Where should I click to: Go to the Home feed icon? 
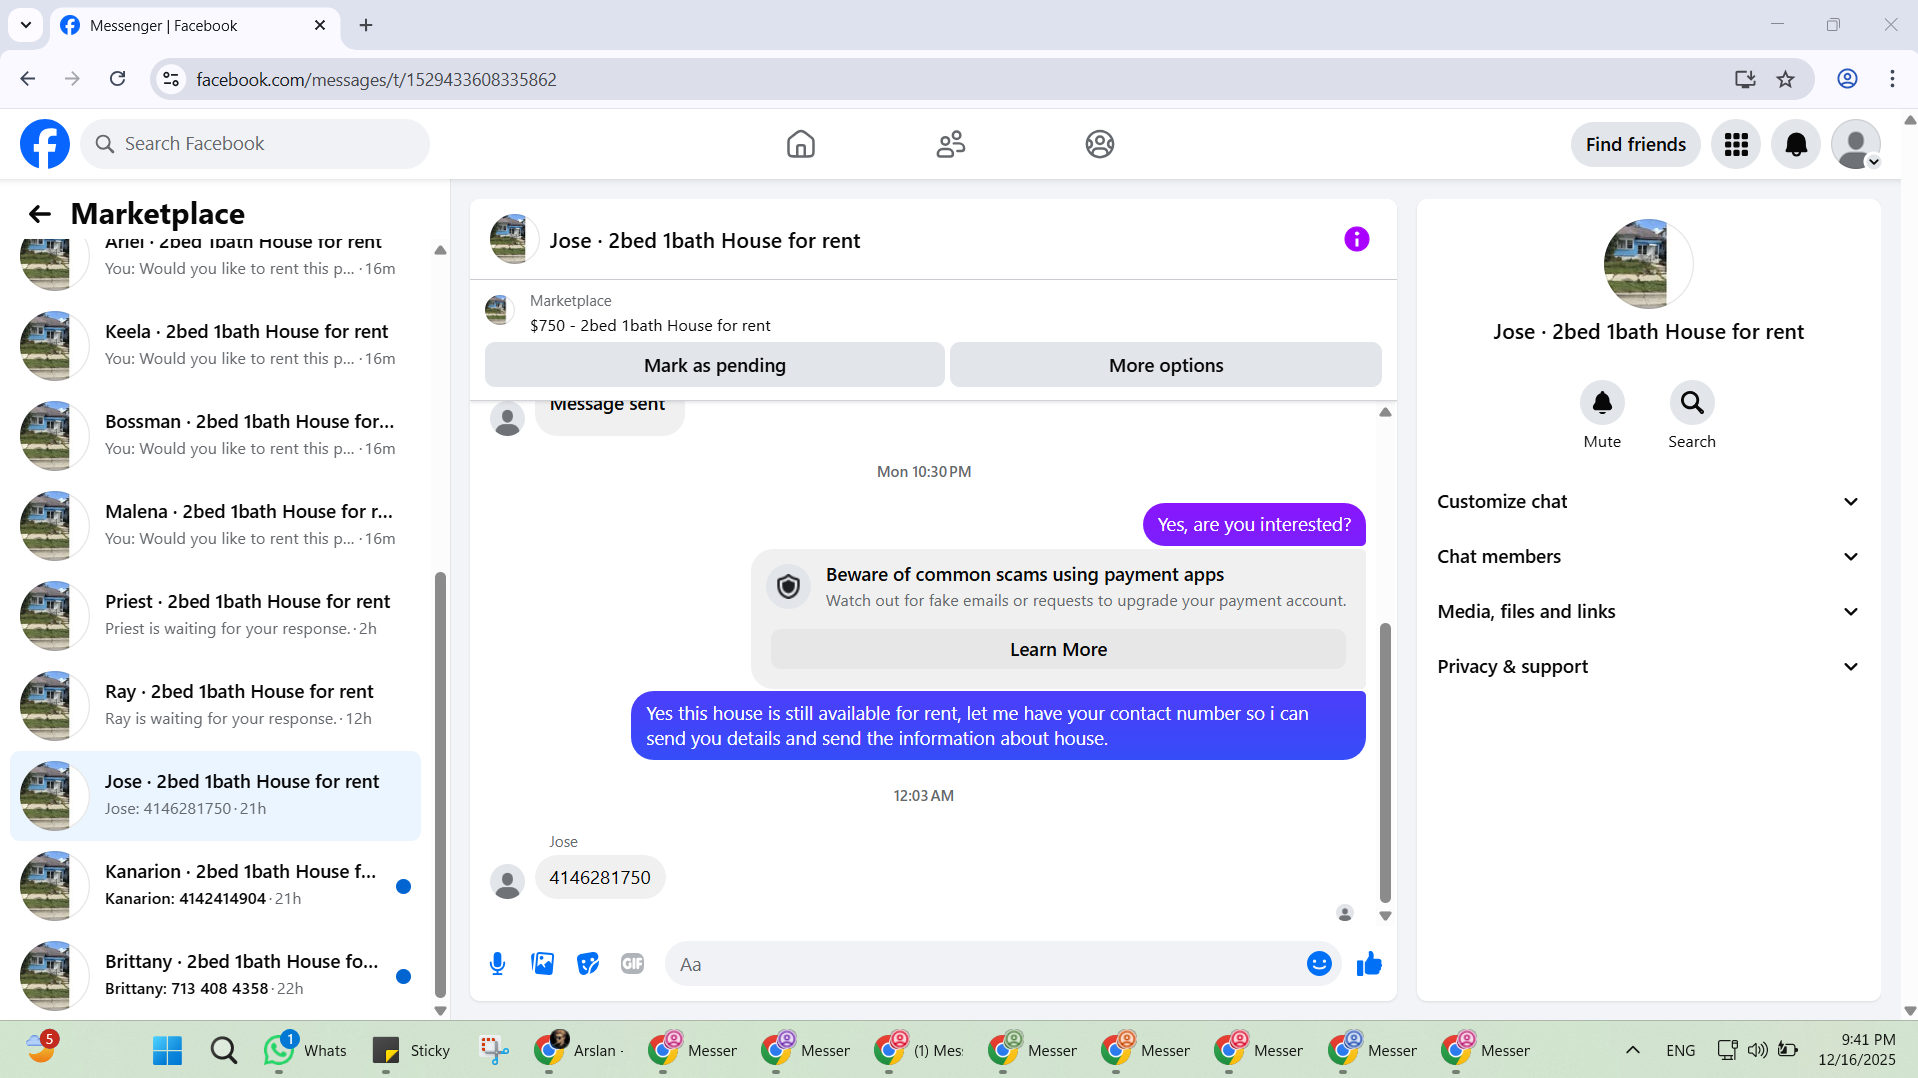801,144
